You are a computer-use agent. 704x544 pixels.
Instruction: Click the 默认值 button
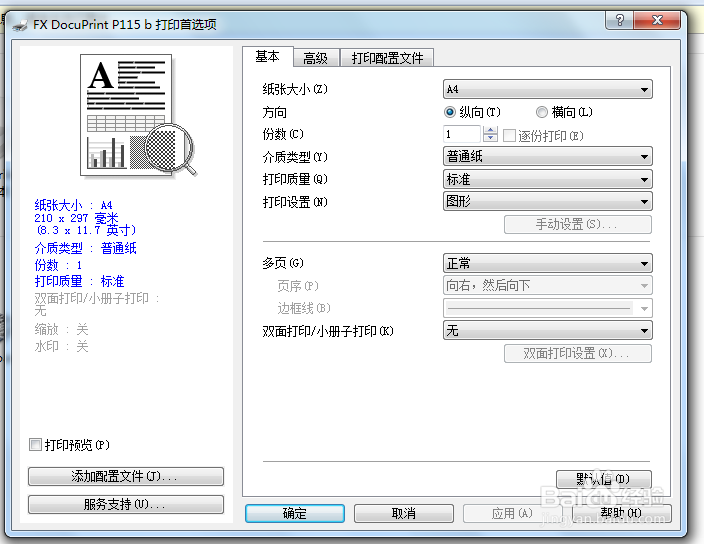tap(603, 479)
